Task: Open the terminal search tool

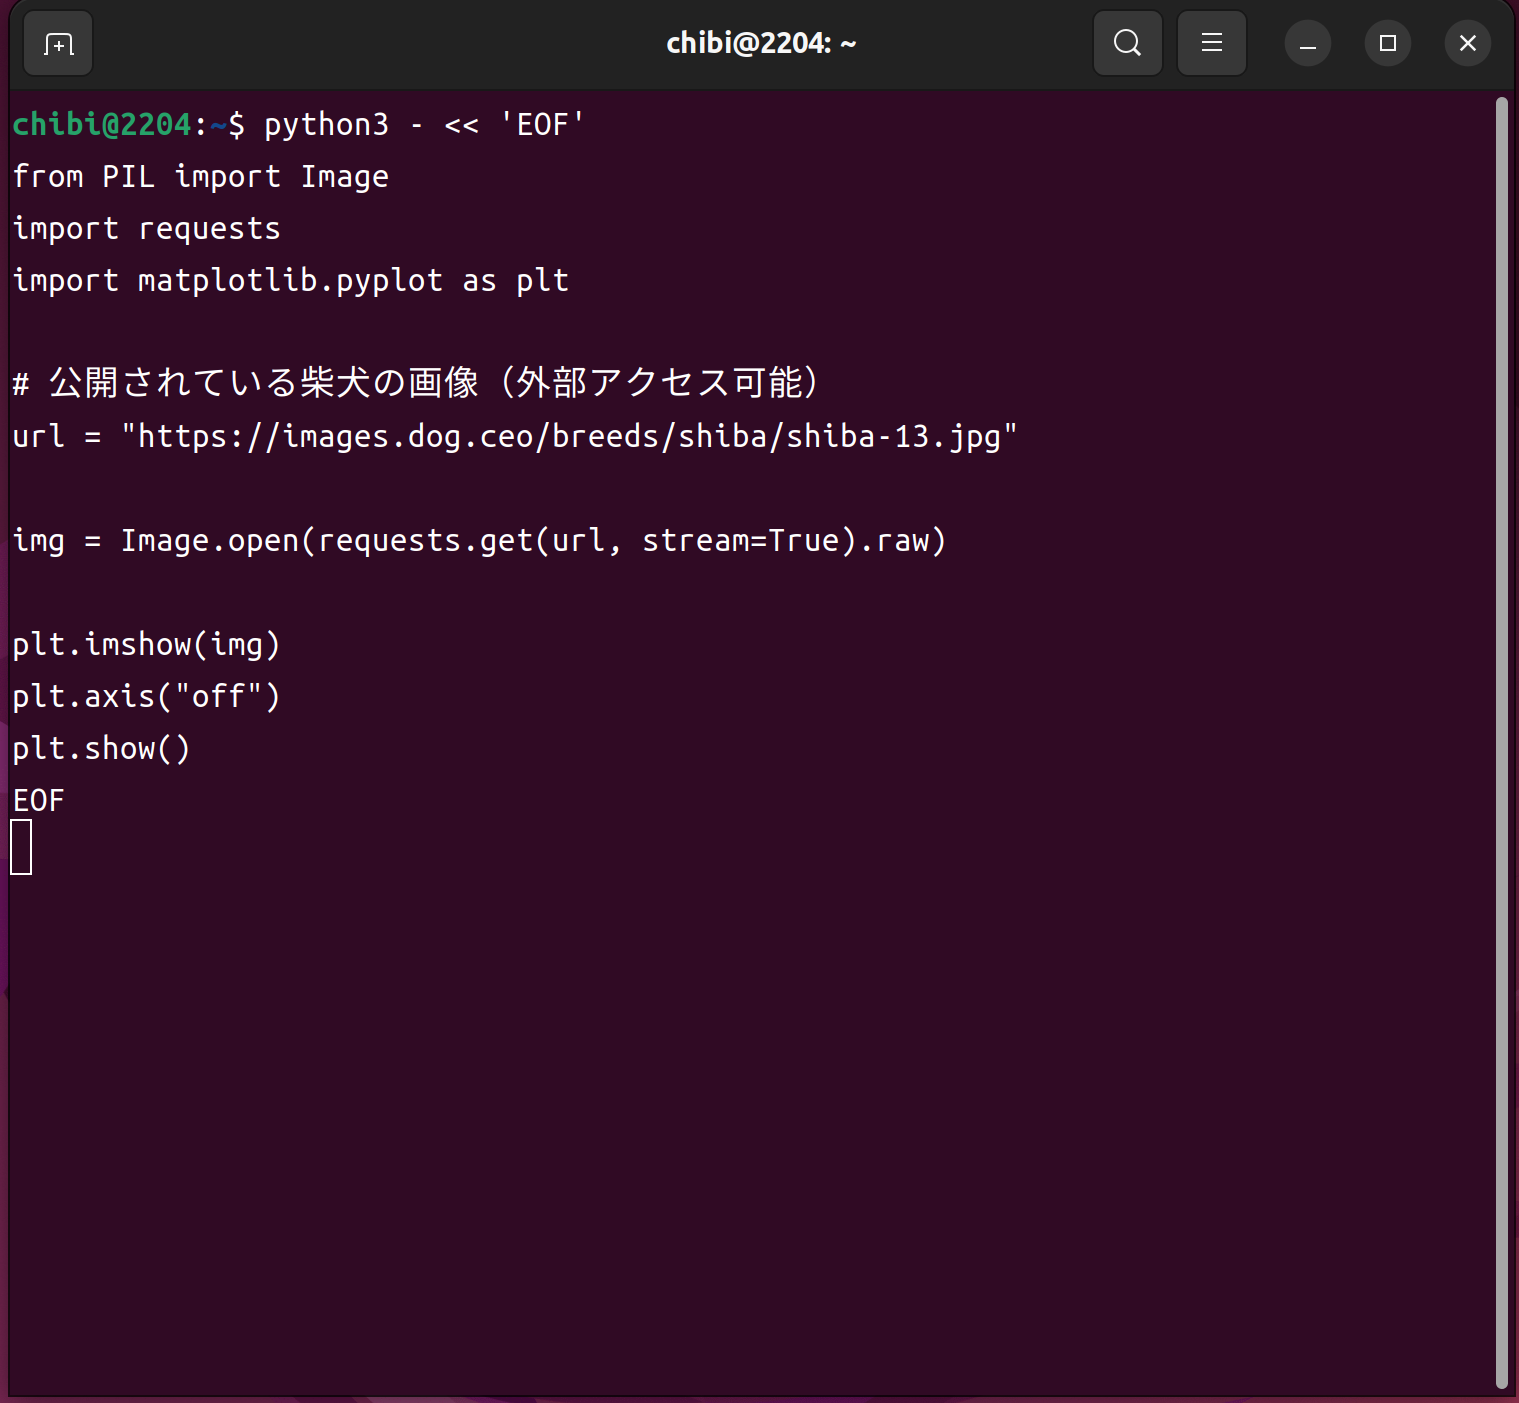Action: [1127, 43]
